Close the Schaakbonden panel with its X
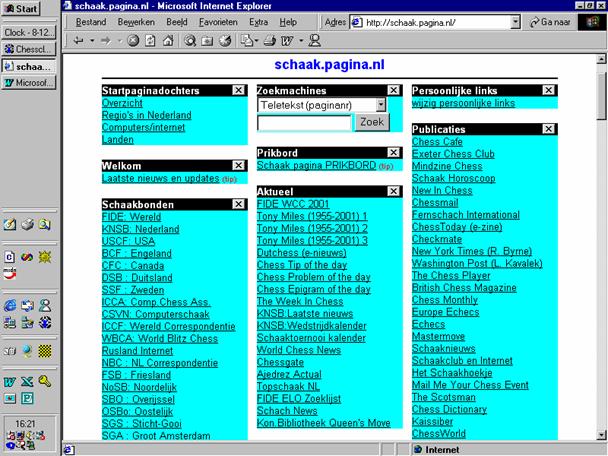Image resolution: width=608 pixels, height=456 pixels. [238, 204]
